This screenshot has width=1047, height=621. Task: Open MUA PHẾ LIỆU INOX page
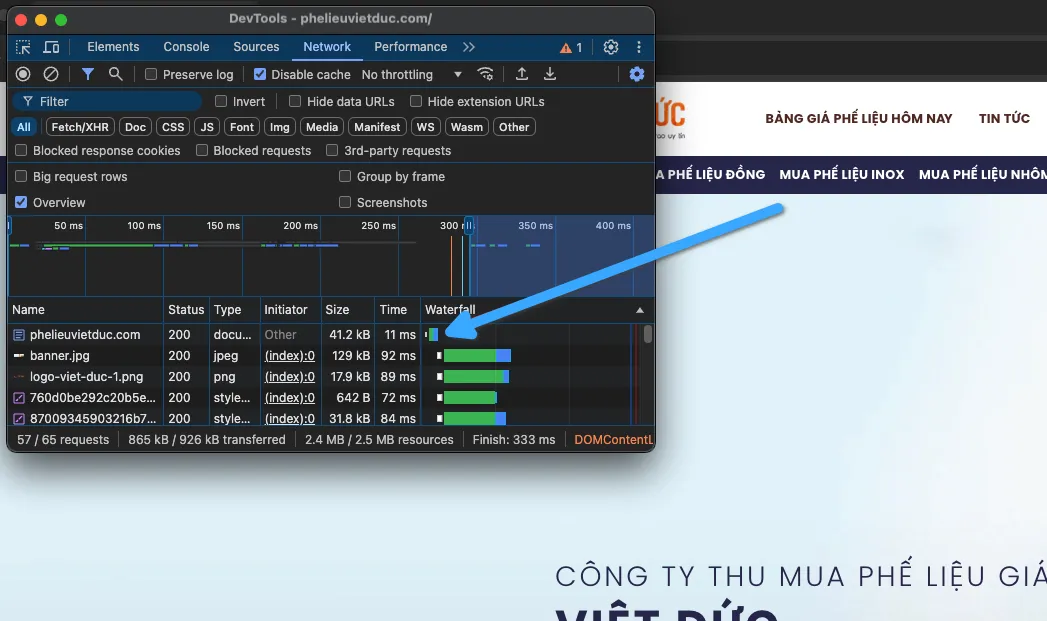pyautogui.click(x=841, y=174)
